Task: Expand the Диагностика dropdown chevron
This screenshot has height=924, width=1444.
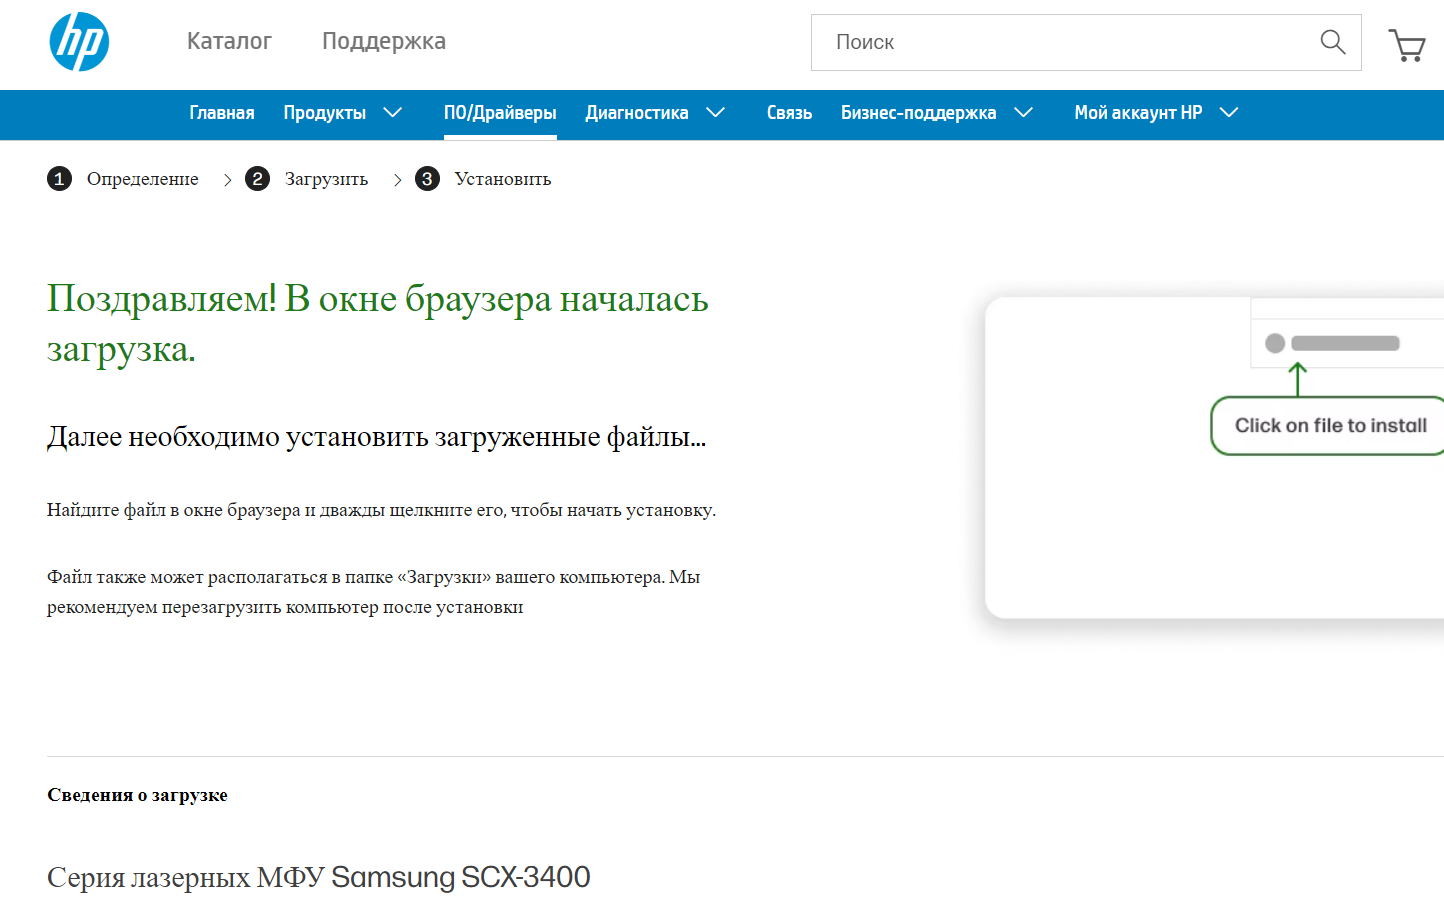Action: tap(715, 113)
